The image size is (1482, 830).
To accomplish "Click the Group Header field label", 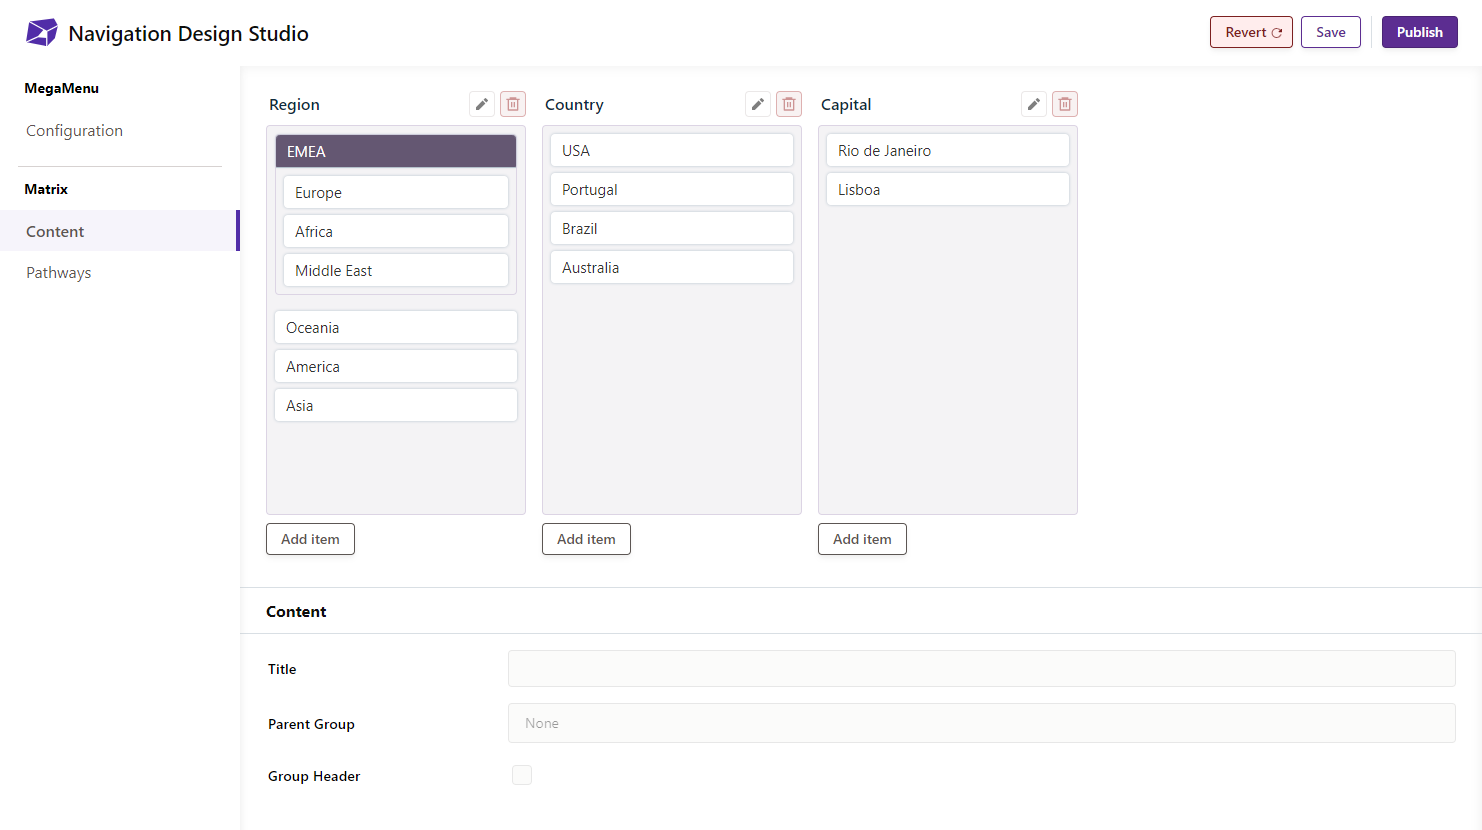I will click(x=314, y=776).
